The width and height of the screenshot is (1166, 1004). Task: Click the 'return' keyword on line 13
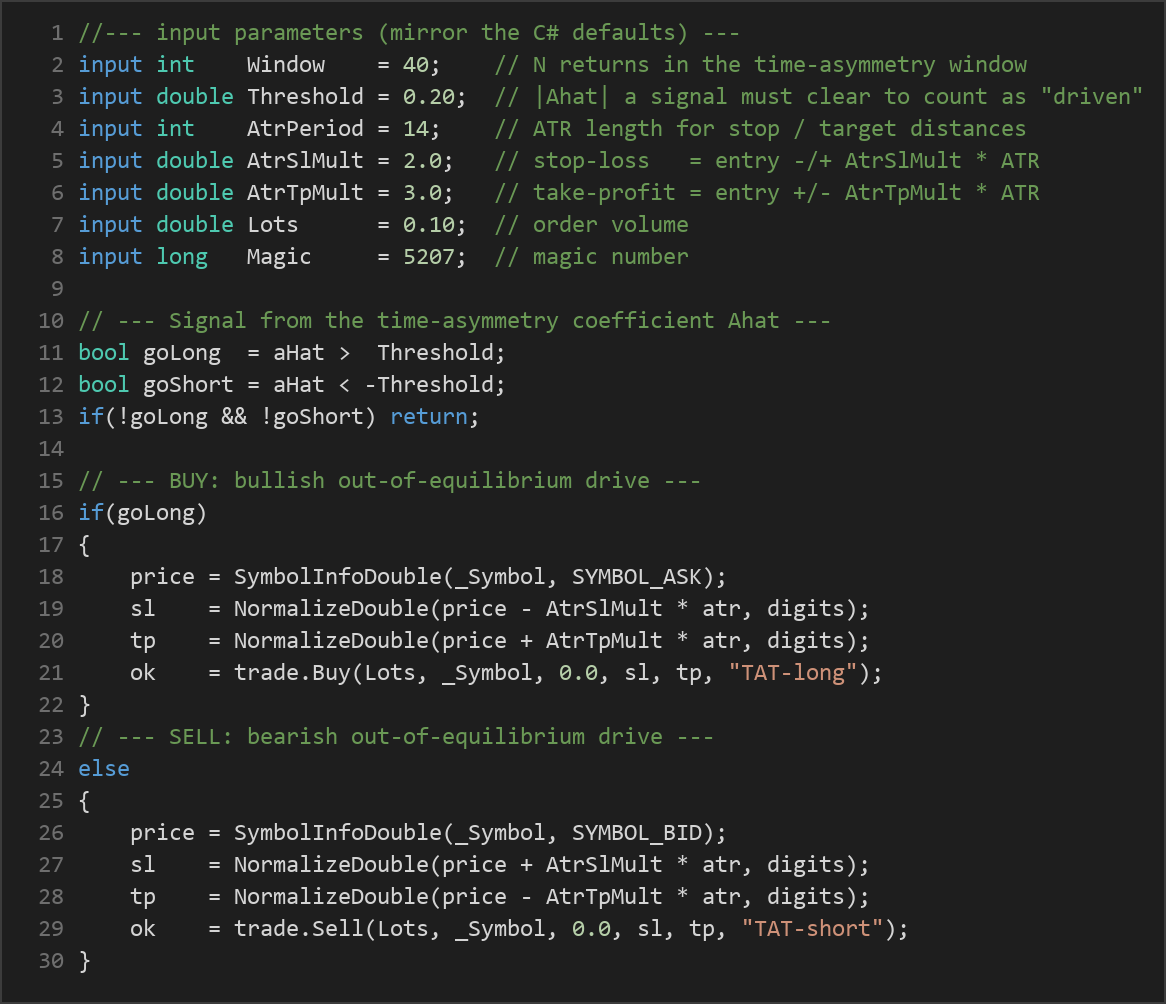coord(428,416)
